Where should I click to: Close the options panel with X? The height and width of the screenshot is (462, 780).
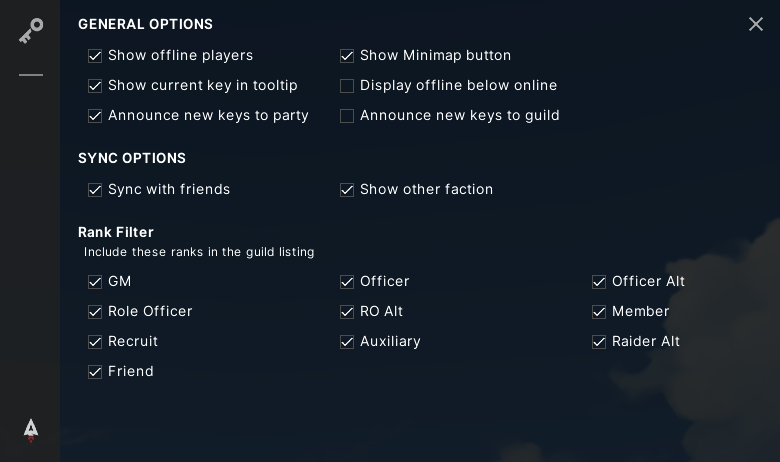(x=756, y=24)
